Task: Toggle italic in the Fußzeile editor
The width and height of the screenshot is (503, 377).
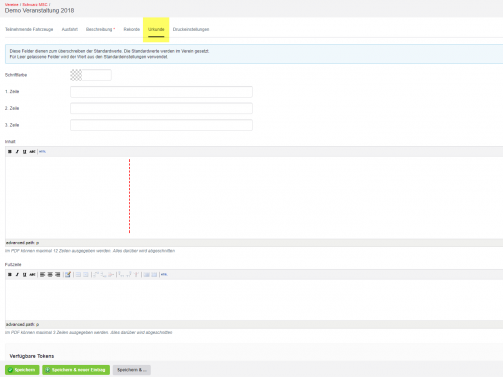Action: pyautogui.click(x=17, y=275)
